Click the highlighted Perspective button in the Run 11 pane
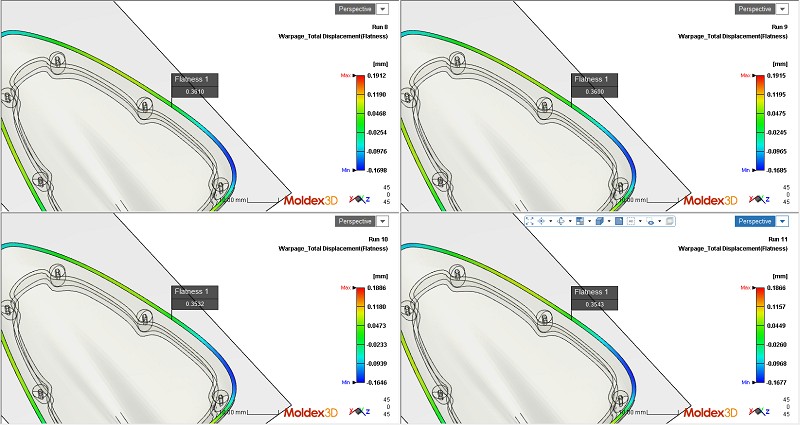800x425 pixels. (755, 221)
